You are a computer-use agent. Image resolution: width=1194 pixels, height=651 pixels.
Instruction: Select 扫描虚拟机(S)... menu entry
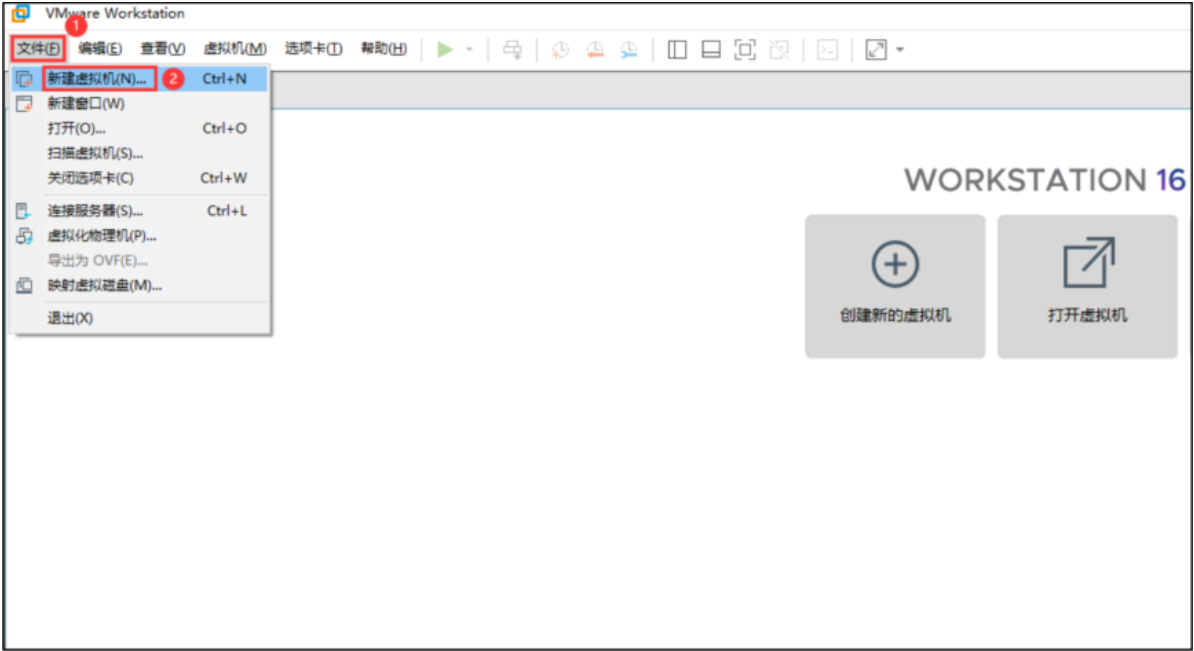click(x=141, y=153)
